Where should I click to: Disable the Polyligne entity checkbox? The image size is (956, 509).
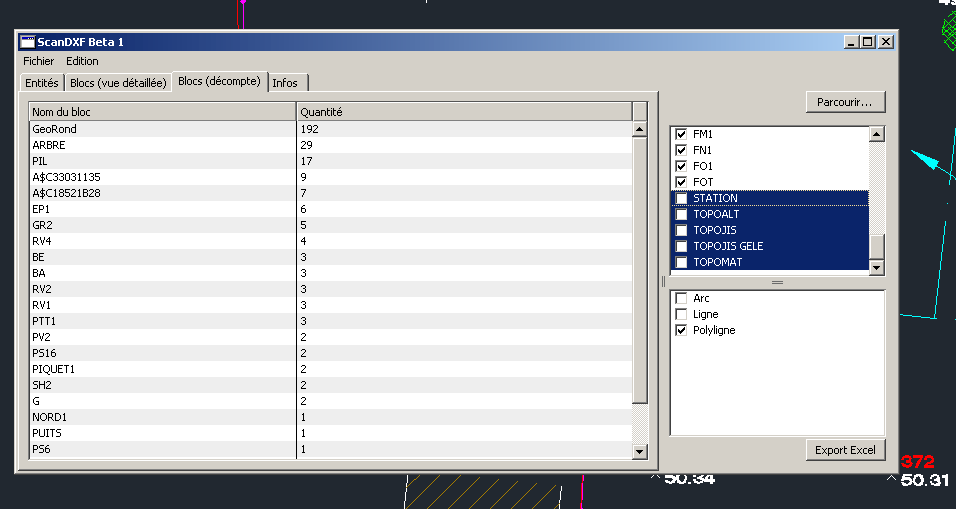[682, 330]
